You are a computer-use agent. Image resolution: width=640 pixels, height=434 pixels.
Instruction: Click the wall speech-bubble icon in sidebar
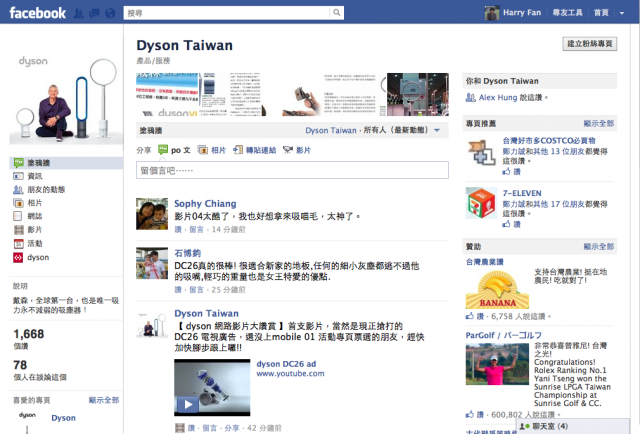click(18, 162)
